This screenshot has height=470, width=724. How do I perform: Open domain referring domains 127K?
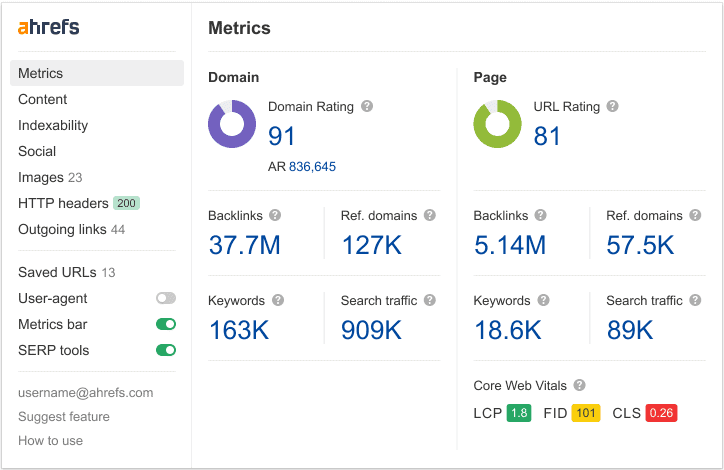tap(371, 245)
